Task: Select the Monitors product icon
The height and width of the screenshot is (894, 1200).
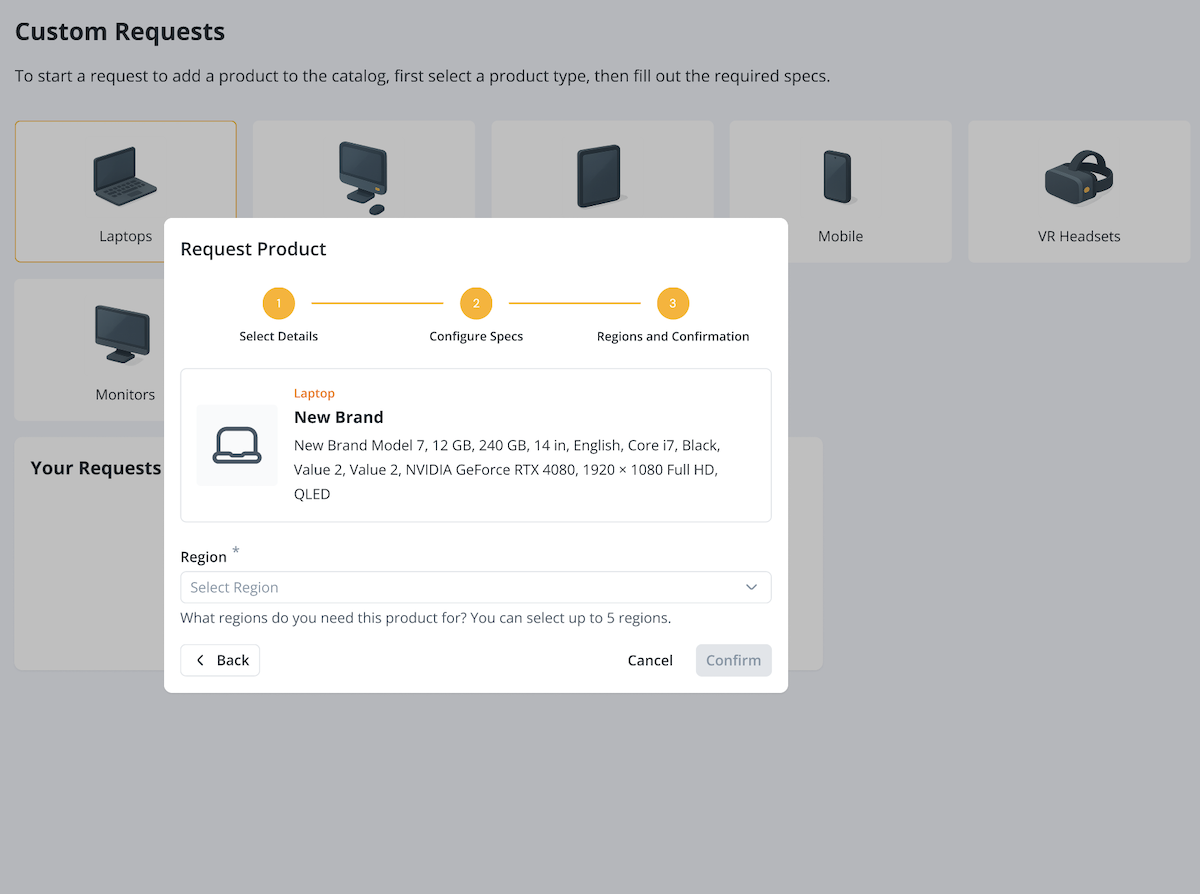Action: click(x=123, y=334)
